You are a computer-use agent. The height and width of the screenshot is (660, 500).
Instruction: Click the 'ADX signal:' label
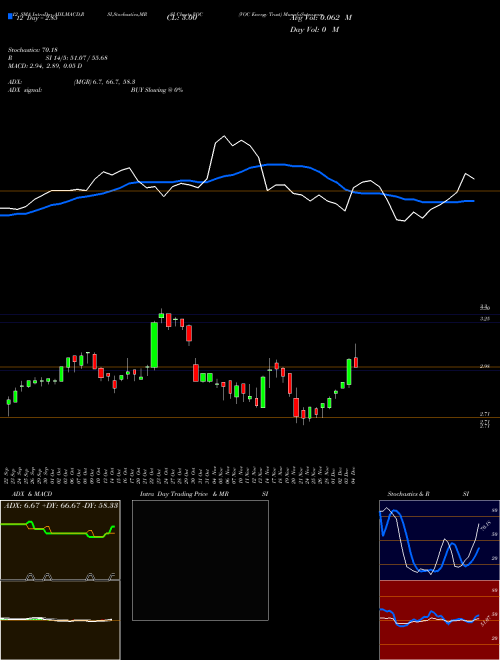25,90
